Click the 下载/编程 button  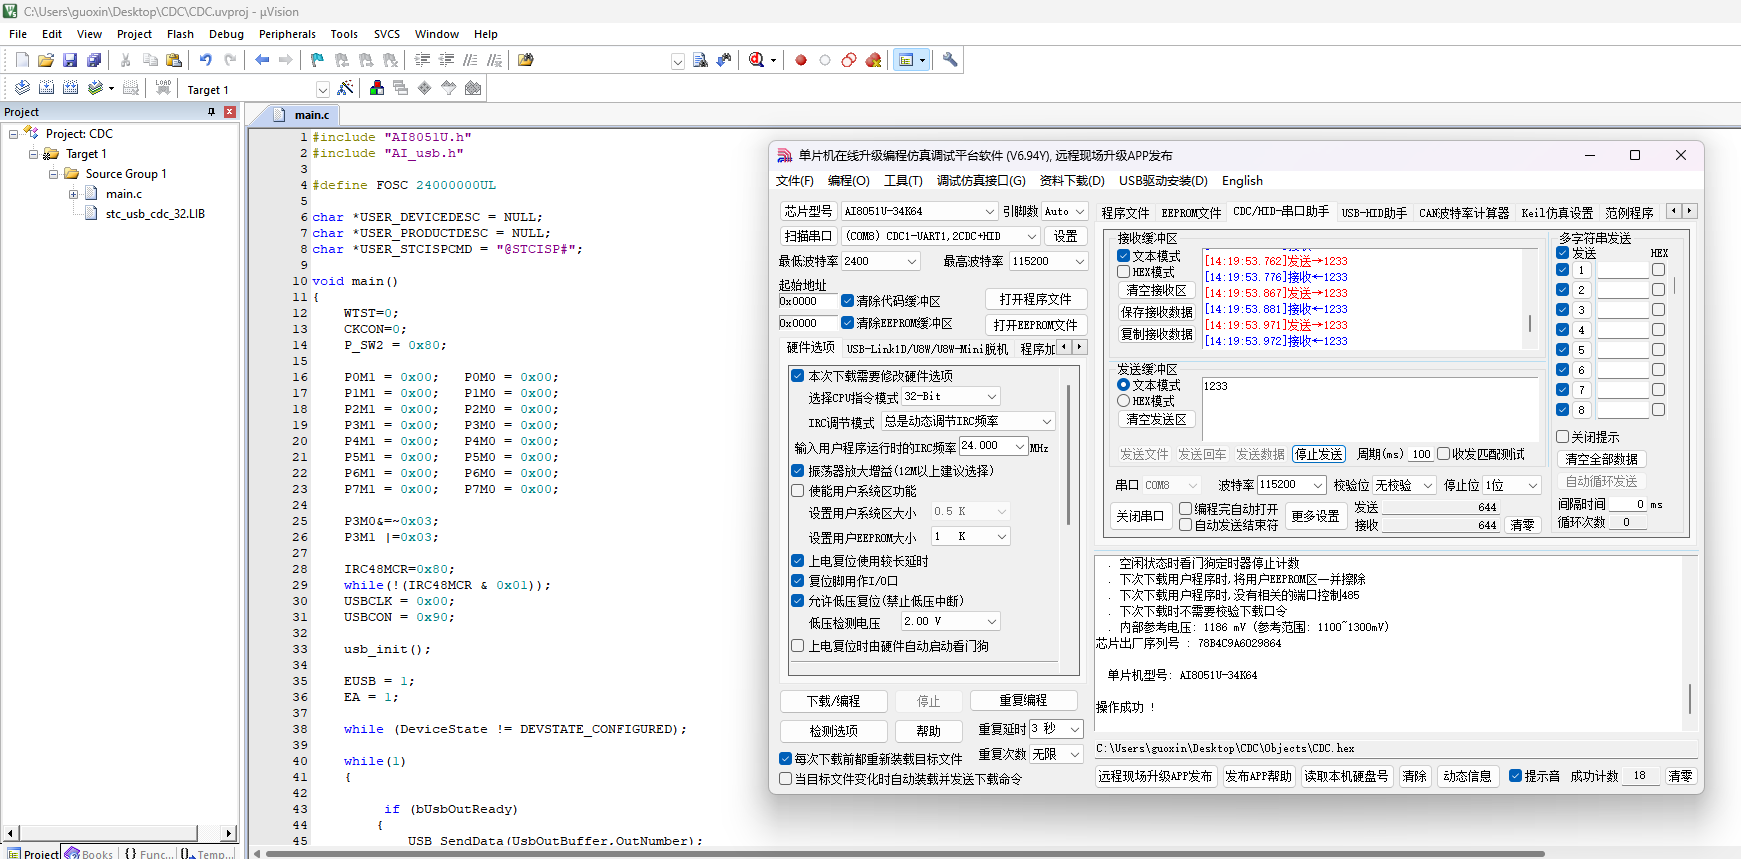coord(833,701)
